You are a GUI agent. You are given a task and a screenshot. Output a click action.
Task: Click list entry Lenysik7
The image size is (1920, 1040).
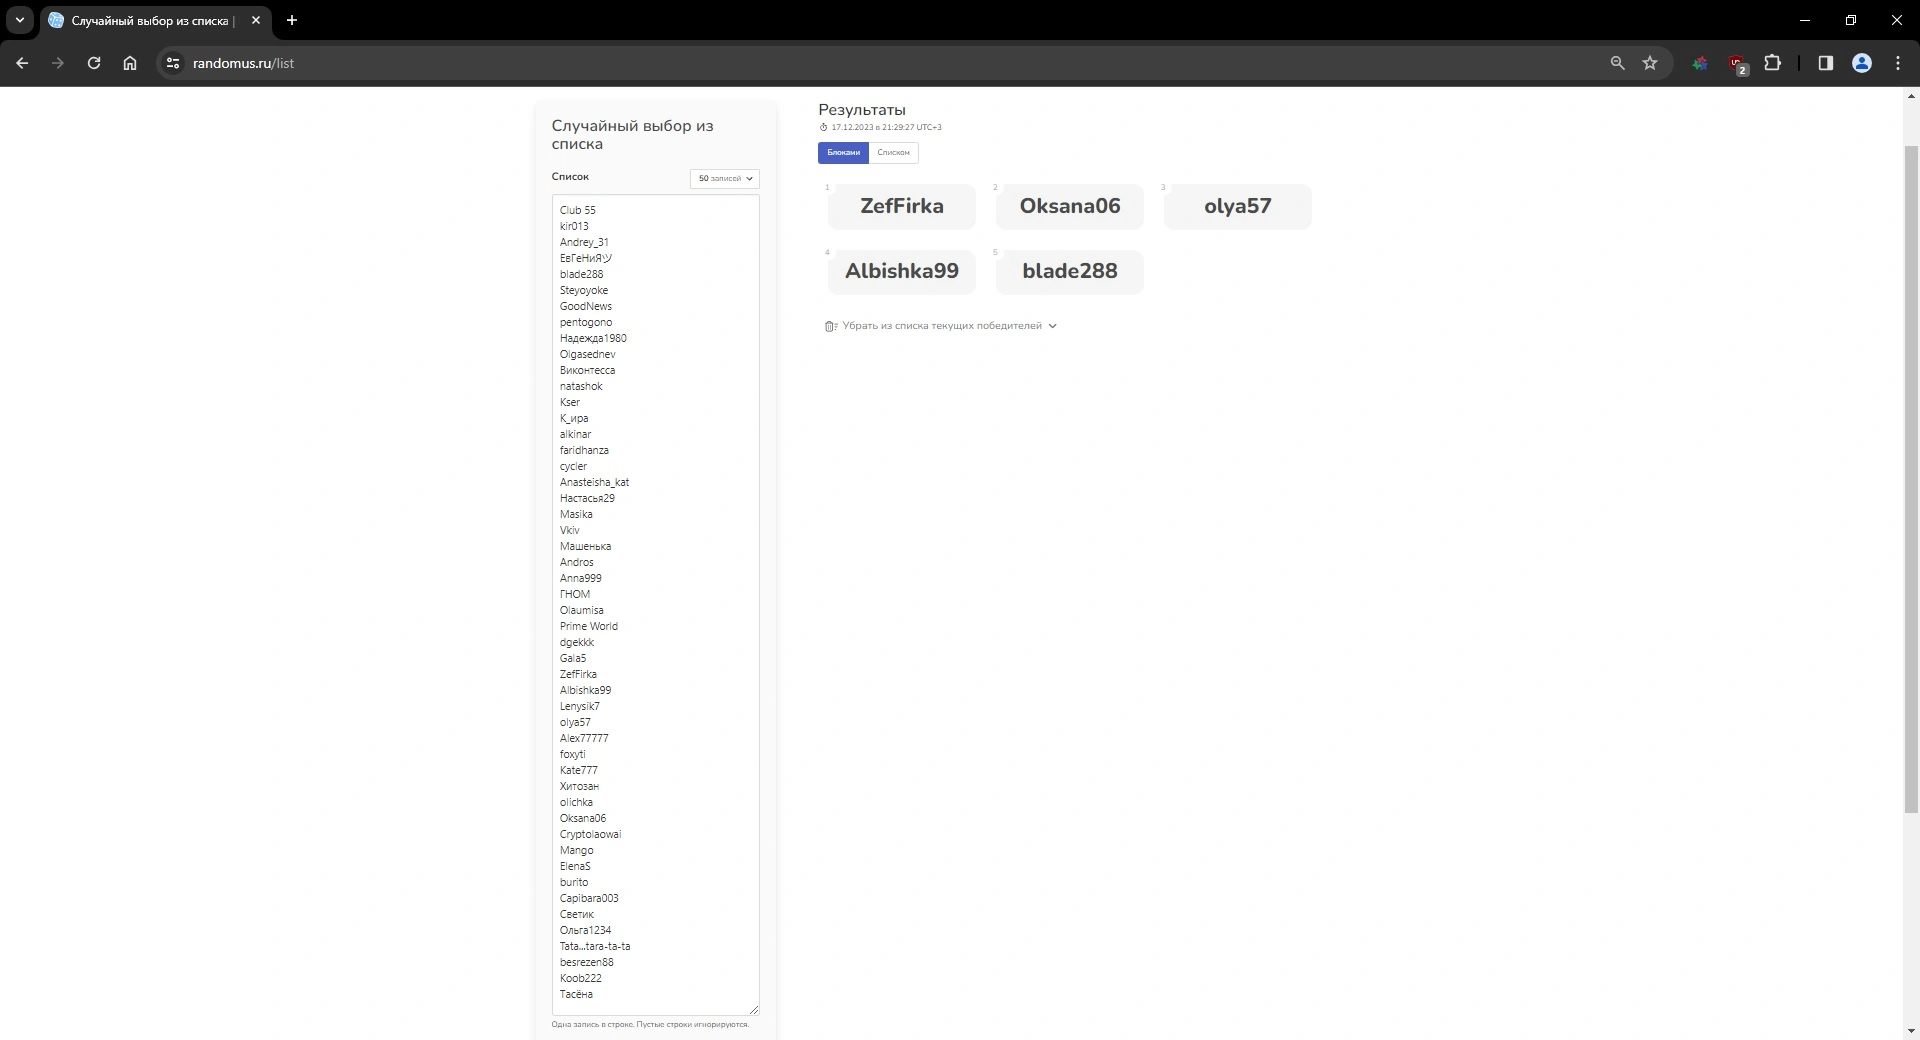tap(580, 706)
